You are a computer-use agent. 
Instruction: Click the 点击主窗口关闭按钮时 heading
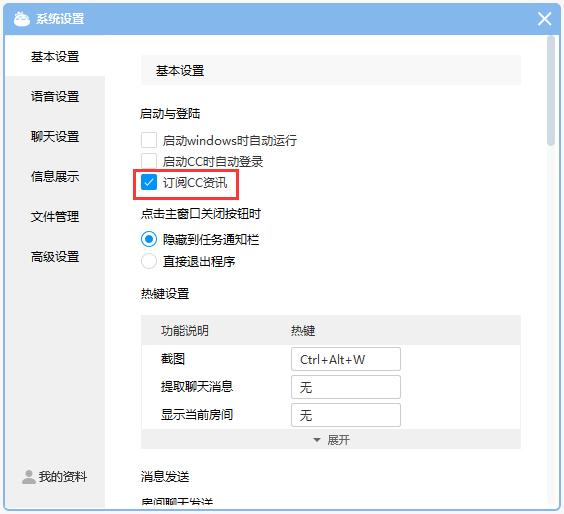[201, 214]
